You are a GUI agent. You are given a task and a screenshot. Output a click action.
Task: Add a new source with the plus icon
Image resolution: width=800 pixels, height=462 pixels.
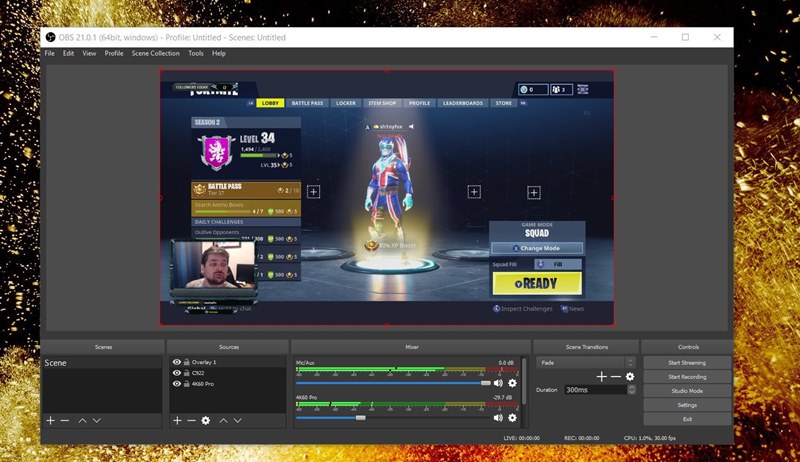tap(177, 420)
